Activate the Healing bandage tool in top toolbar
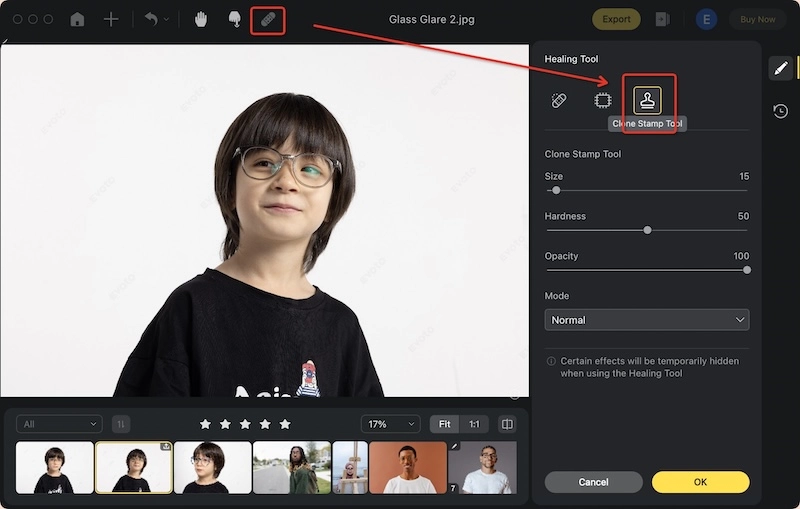Image resolution: width=800 pixels, height=509 pixels. pos(268,20)
